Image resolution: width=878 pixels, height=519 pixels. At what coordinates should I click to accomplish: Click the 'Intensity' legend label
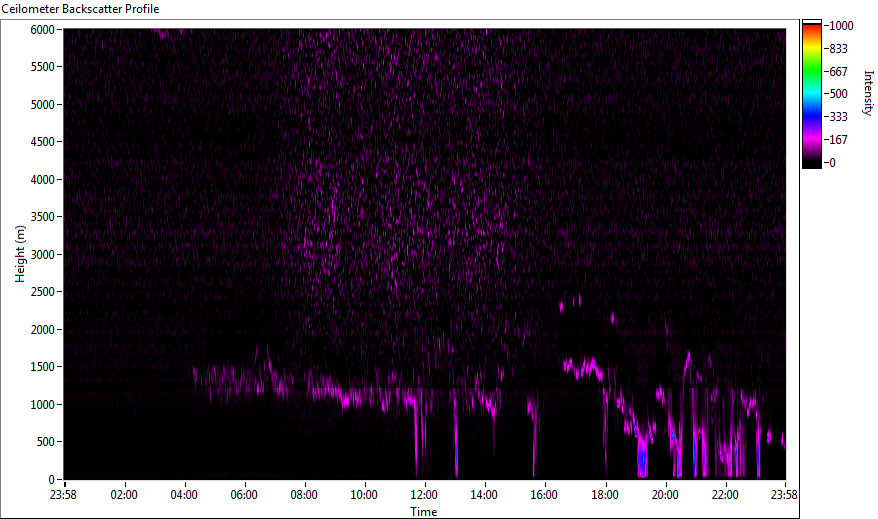868,93
